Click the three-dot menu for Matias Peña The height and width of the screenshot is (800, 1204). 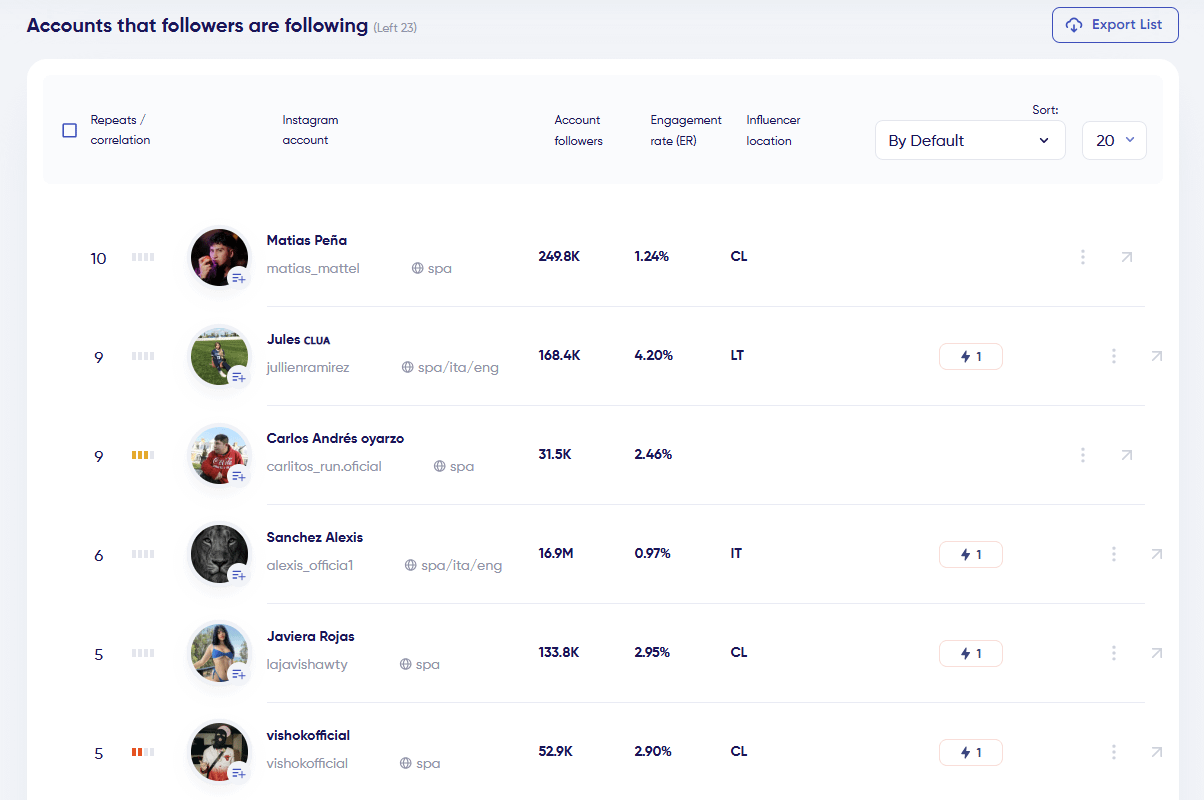coord(1083,257)
